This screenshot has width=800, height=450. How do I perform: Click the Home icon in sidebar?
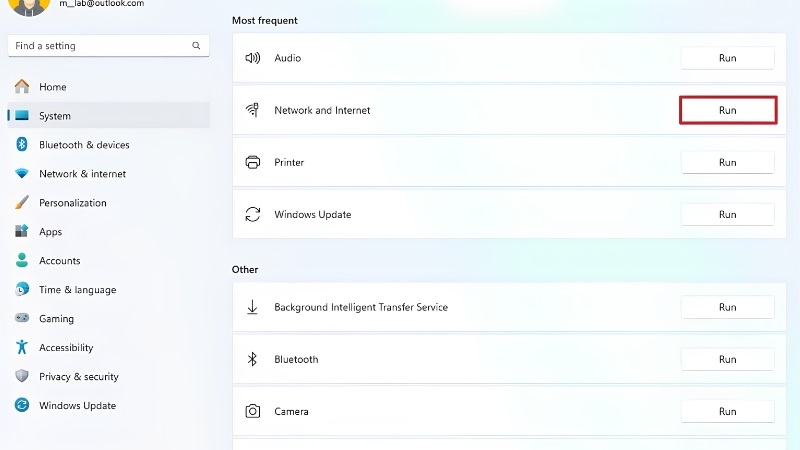[21, 86]
